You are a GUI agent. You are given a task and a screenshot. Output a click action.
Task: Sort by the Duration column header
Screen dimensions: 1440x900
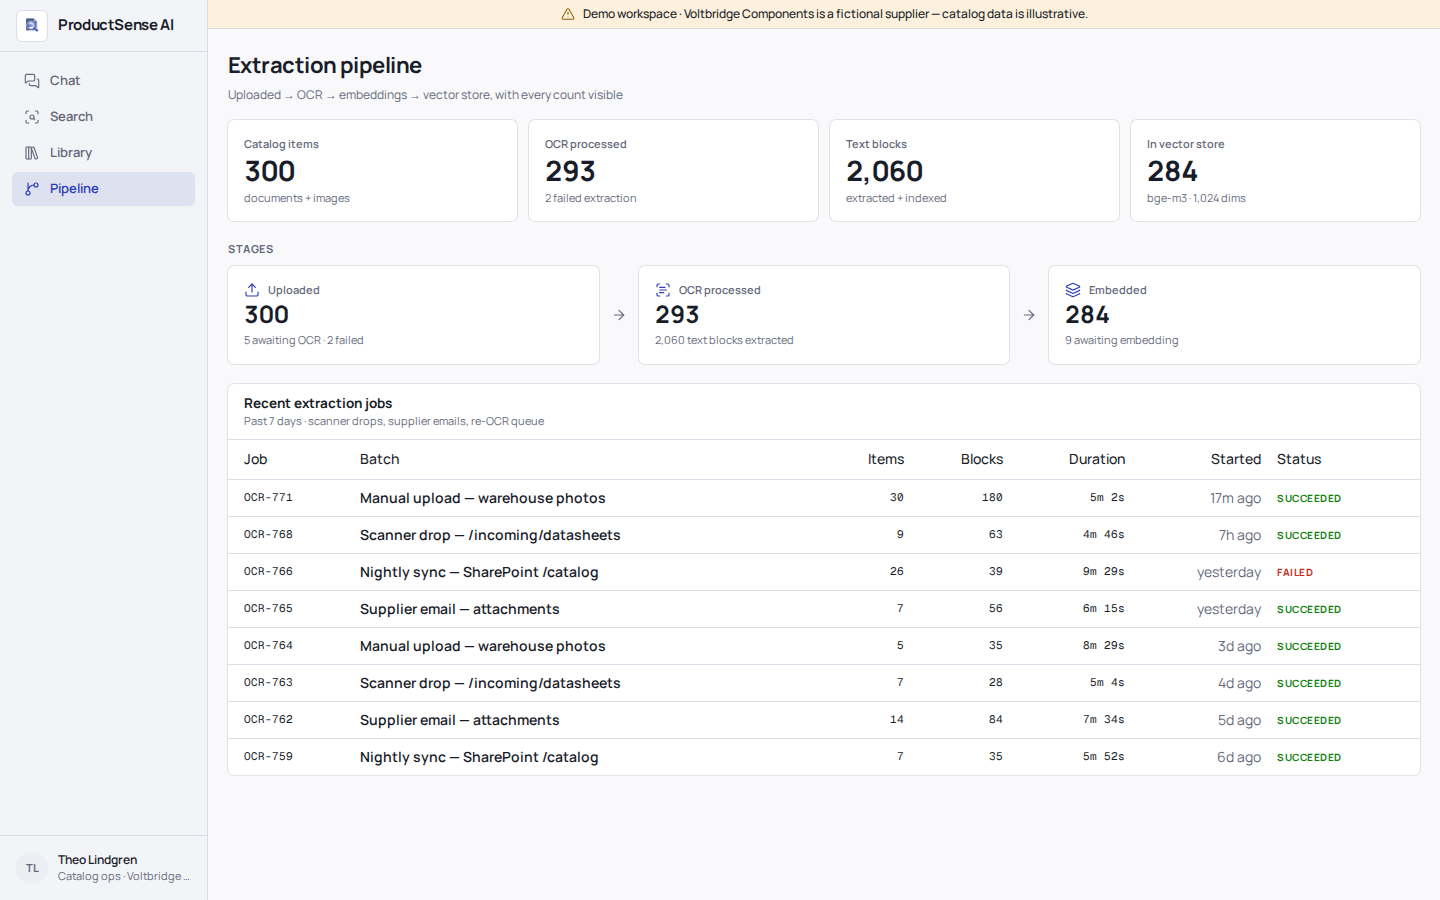pos(1097,460)
